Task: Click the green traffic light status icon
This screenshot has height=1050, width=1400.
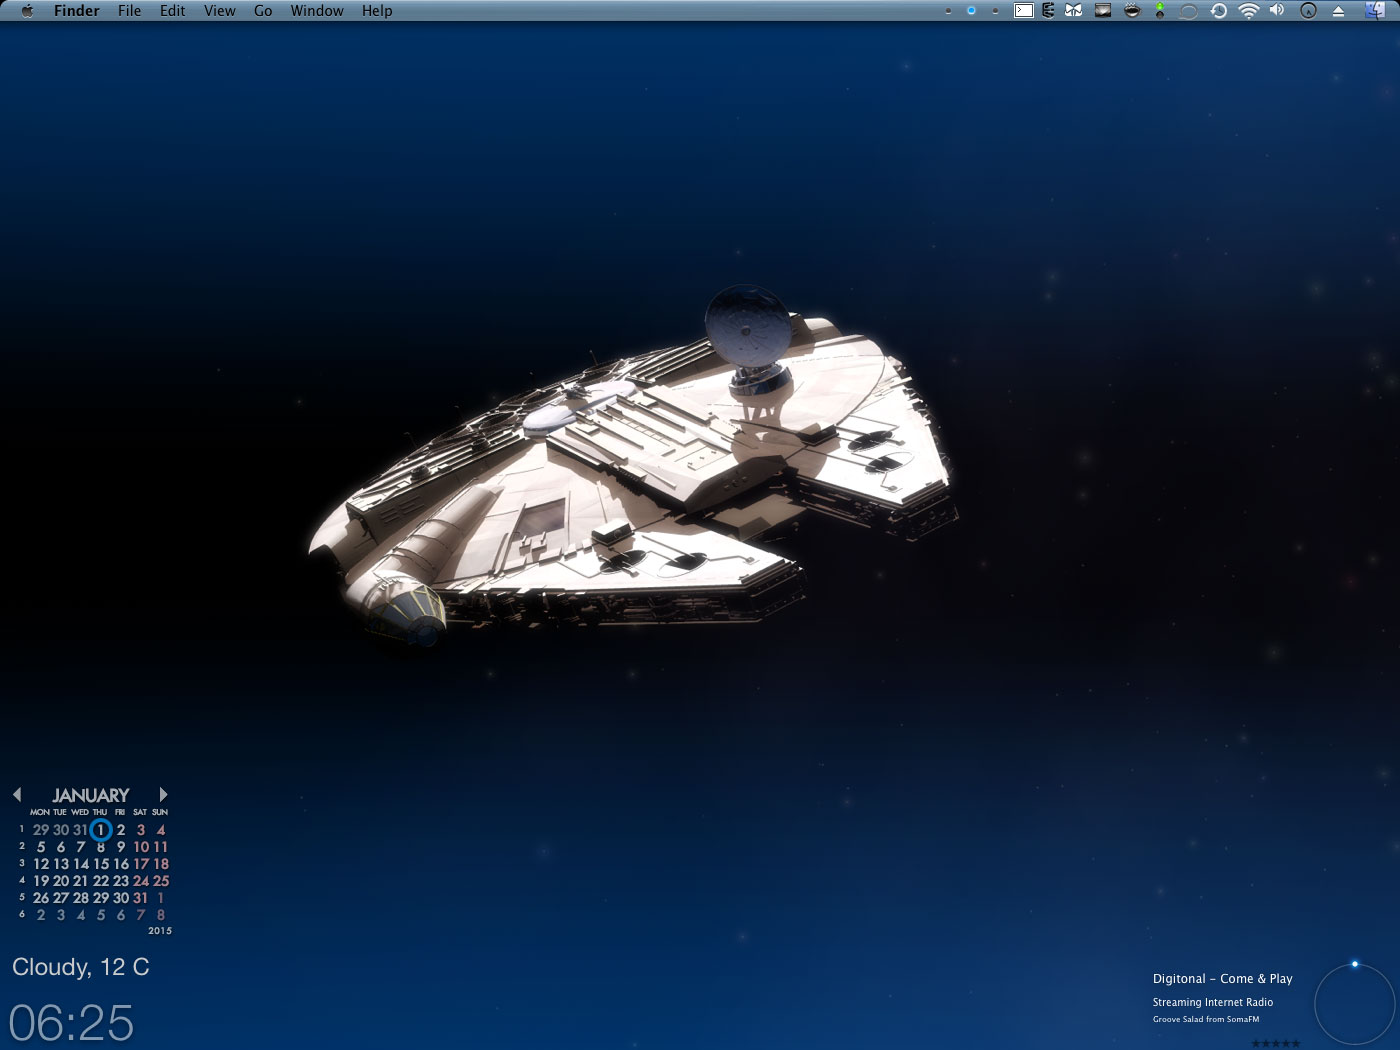Action: pos(1160,11)
